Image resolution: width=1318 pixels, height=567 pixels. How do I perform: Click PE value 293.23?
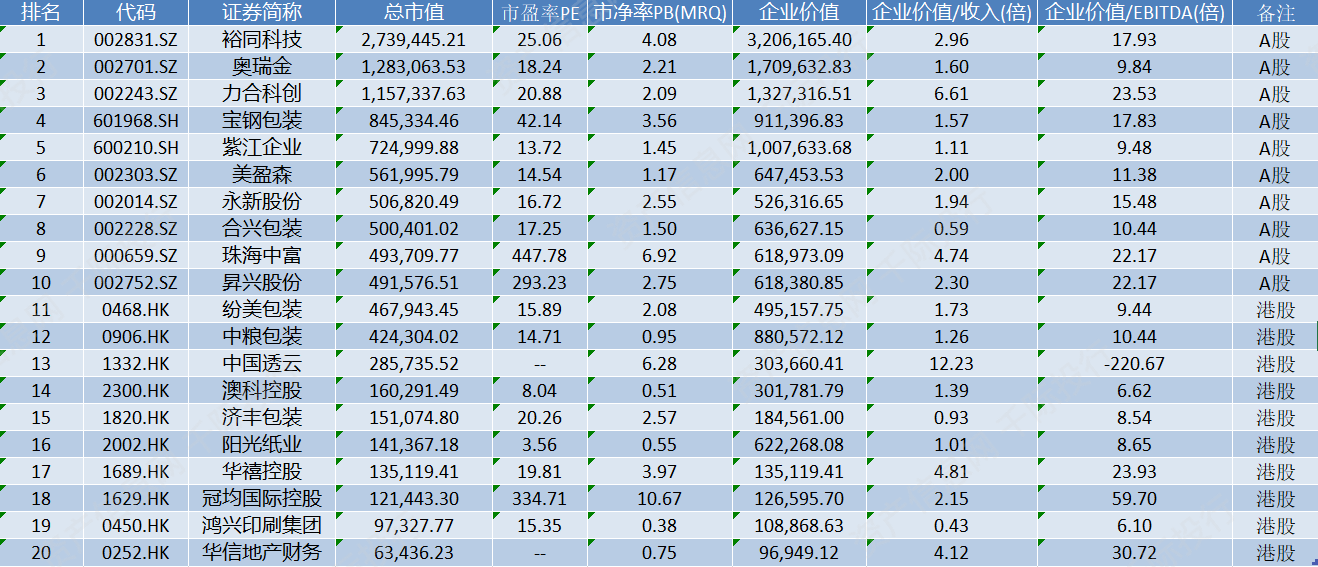coord(540,283)
